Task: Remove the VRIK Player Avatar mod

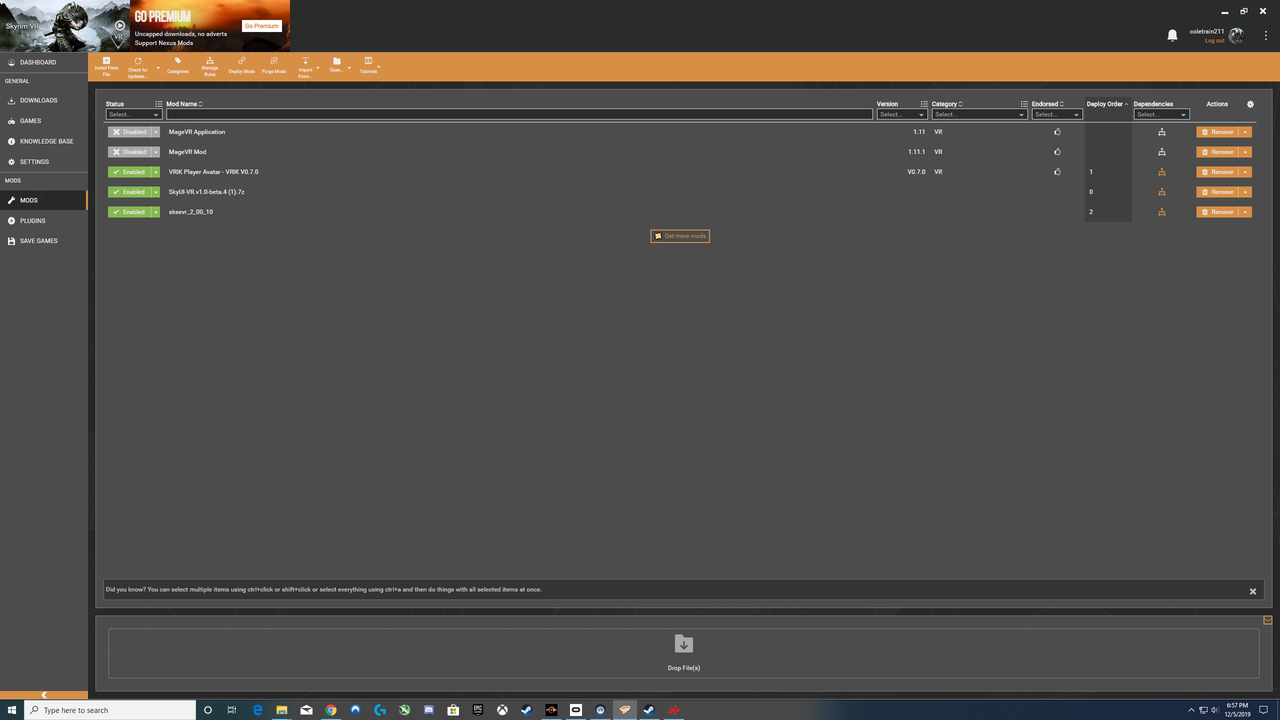Action: [x=1217, y=172]
